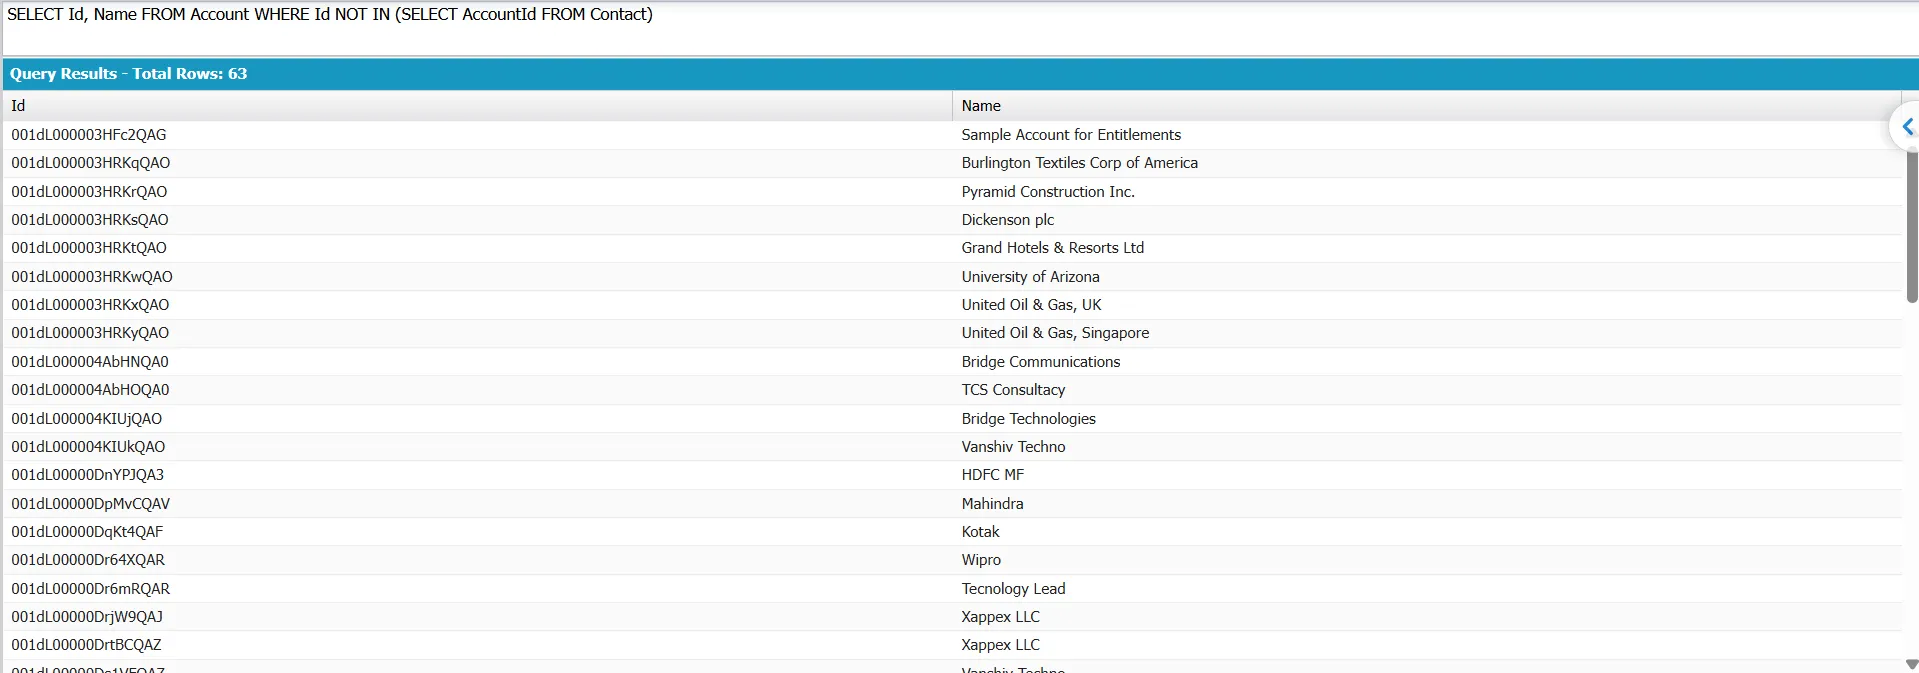Screen dimensions: 1919x673
Task: Select Id cell 001dL00000DpMvCQAV
Action: pyautogui.click(x=91, y=504)
